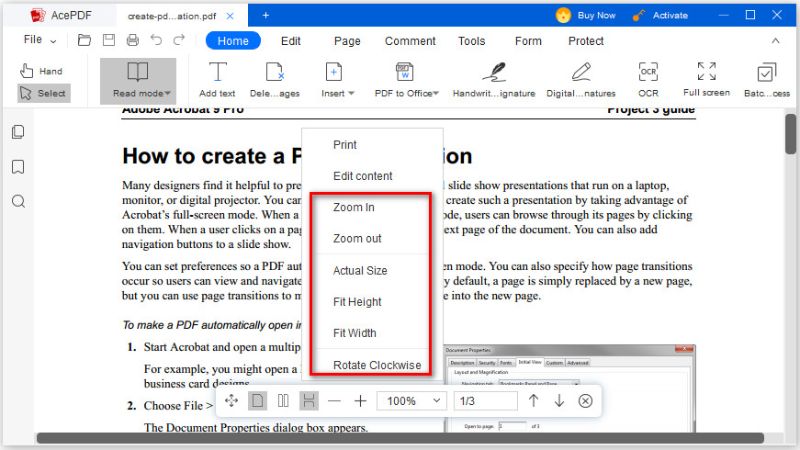Image resolution: width=800 pixels, height=450 pixels.
Task: Zoom in with the plus button
Action: click(360, 401)
